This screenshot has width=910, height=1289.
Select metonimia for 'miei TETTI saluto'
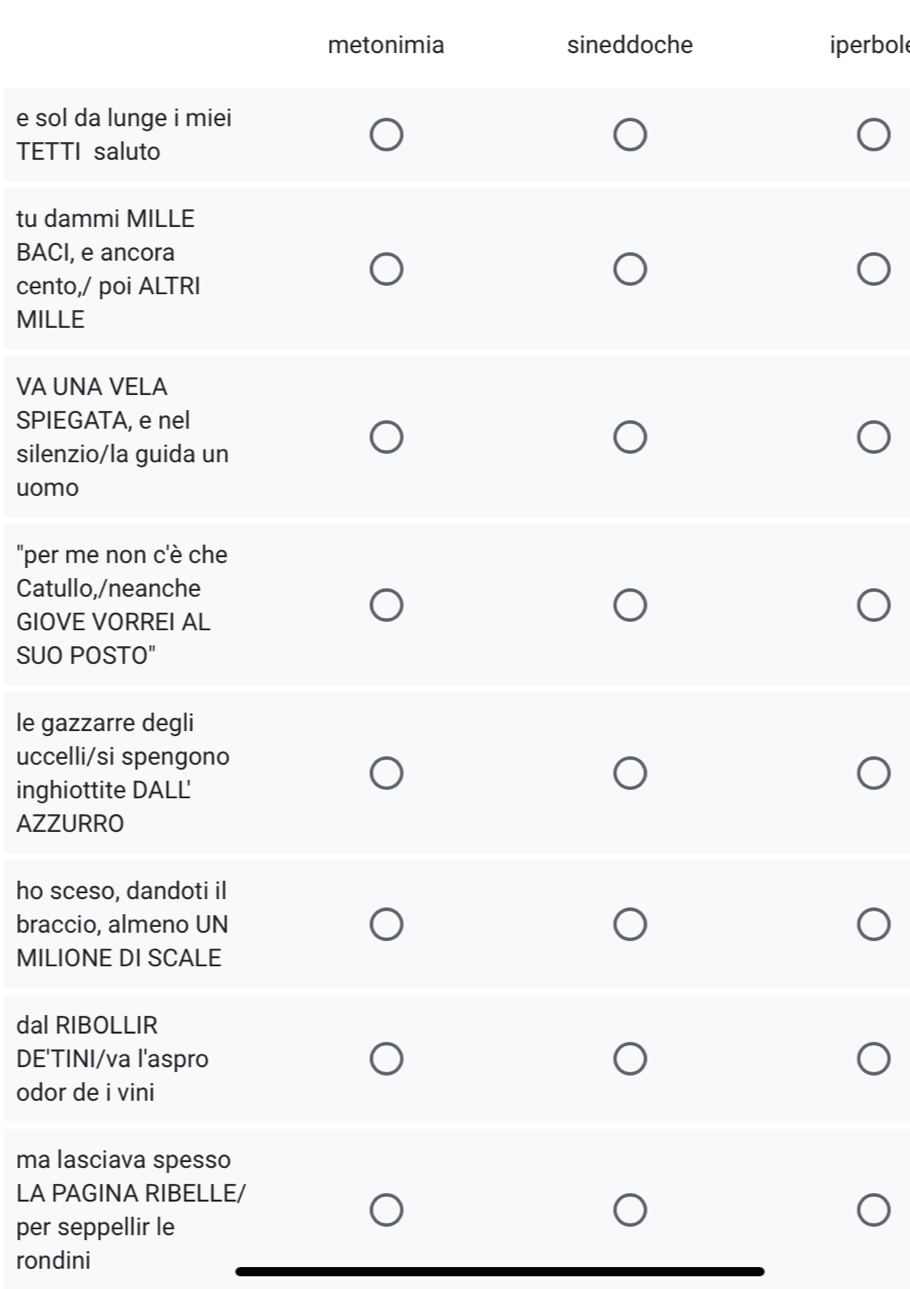387,135
